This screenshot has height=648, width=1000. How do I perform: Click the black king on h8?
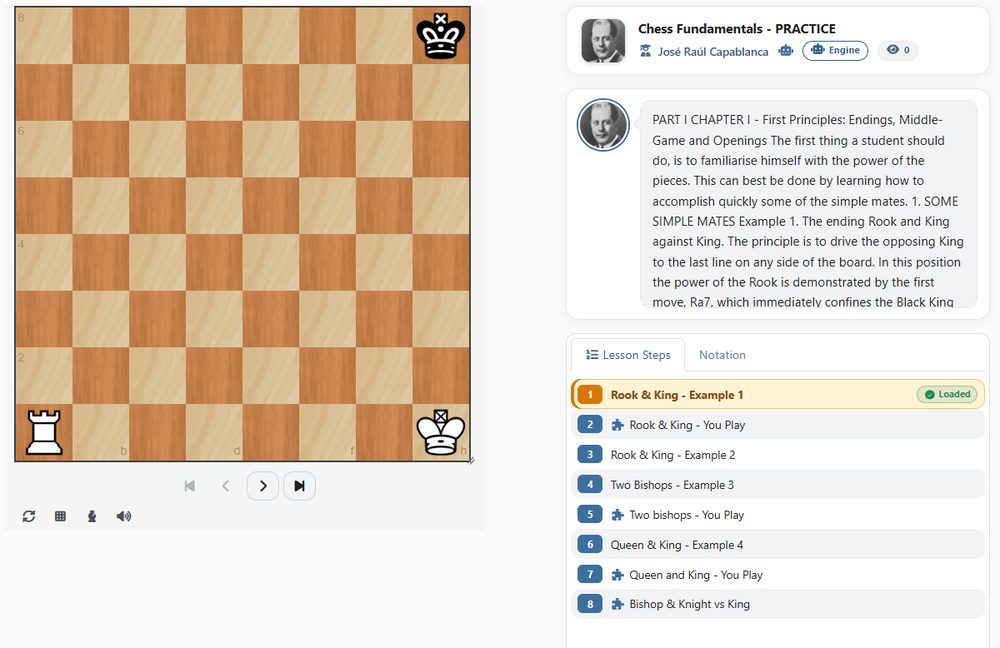pos(441,36)
